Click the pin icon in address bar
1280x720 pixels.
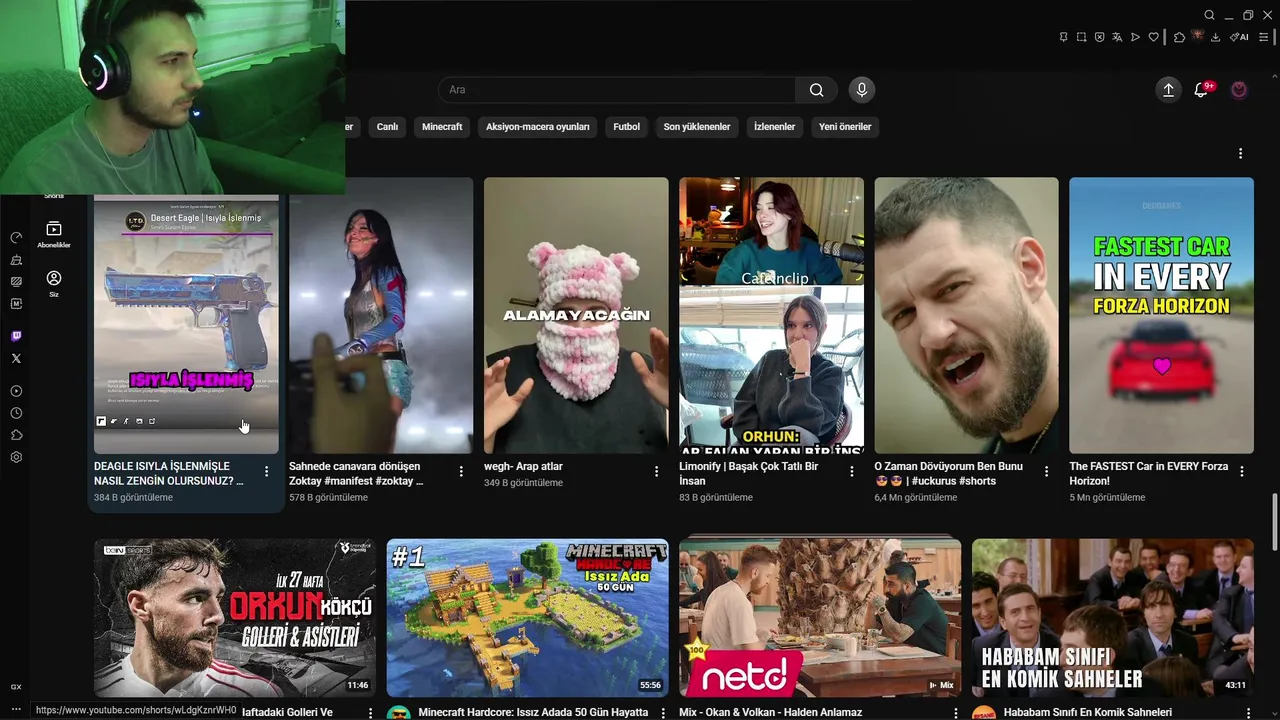tap(1063, 37)
